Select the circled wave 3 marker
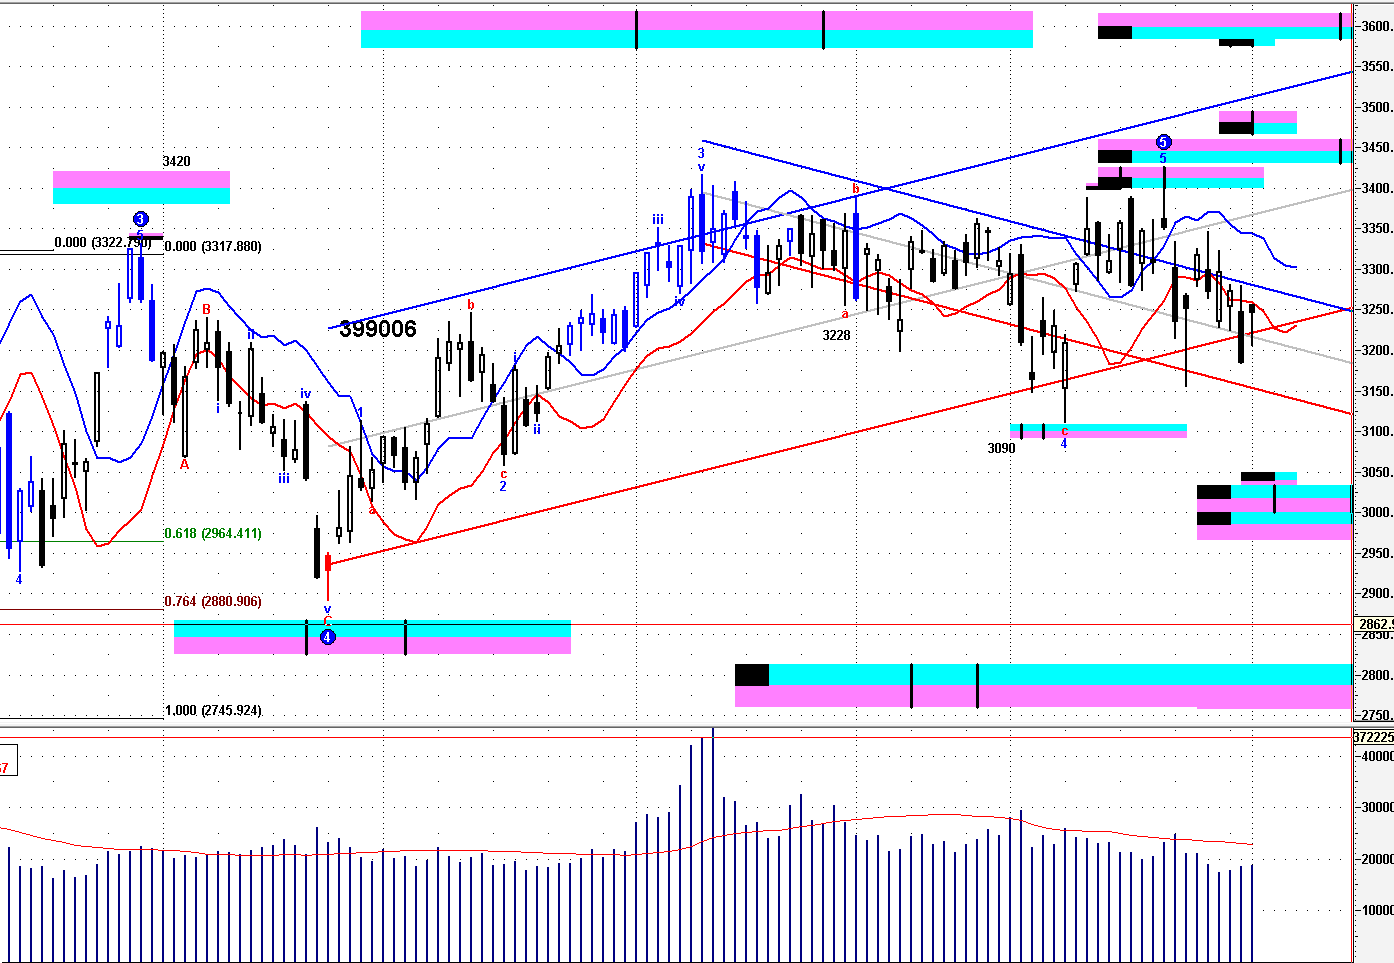Screen dimensions: 1394x963 coord(141,219)
